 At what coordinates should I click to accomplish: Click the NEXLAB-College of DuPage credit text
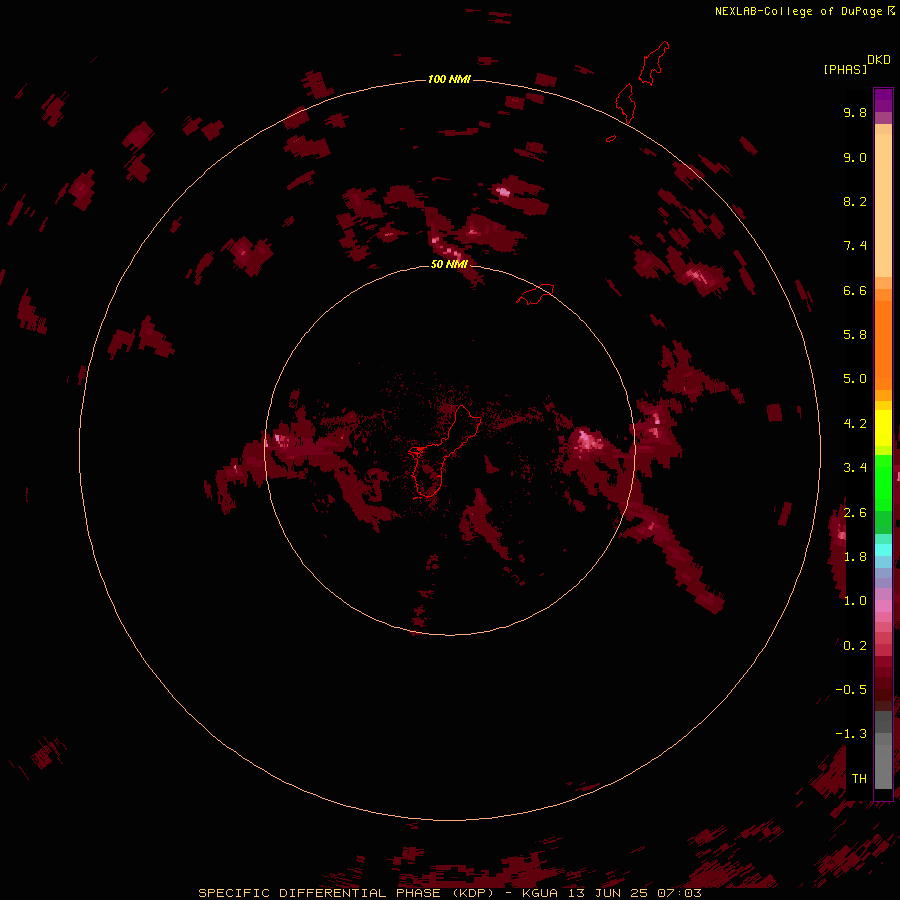coord(798,11)
